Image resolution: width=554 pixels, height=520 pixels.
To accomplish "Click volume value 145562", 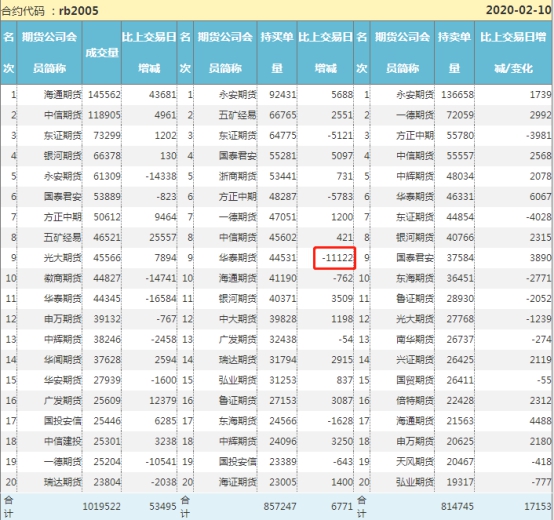I will click(x=104, y=95).
